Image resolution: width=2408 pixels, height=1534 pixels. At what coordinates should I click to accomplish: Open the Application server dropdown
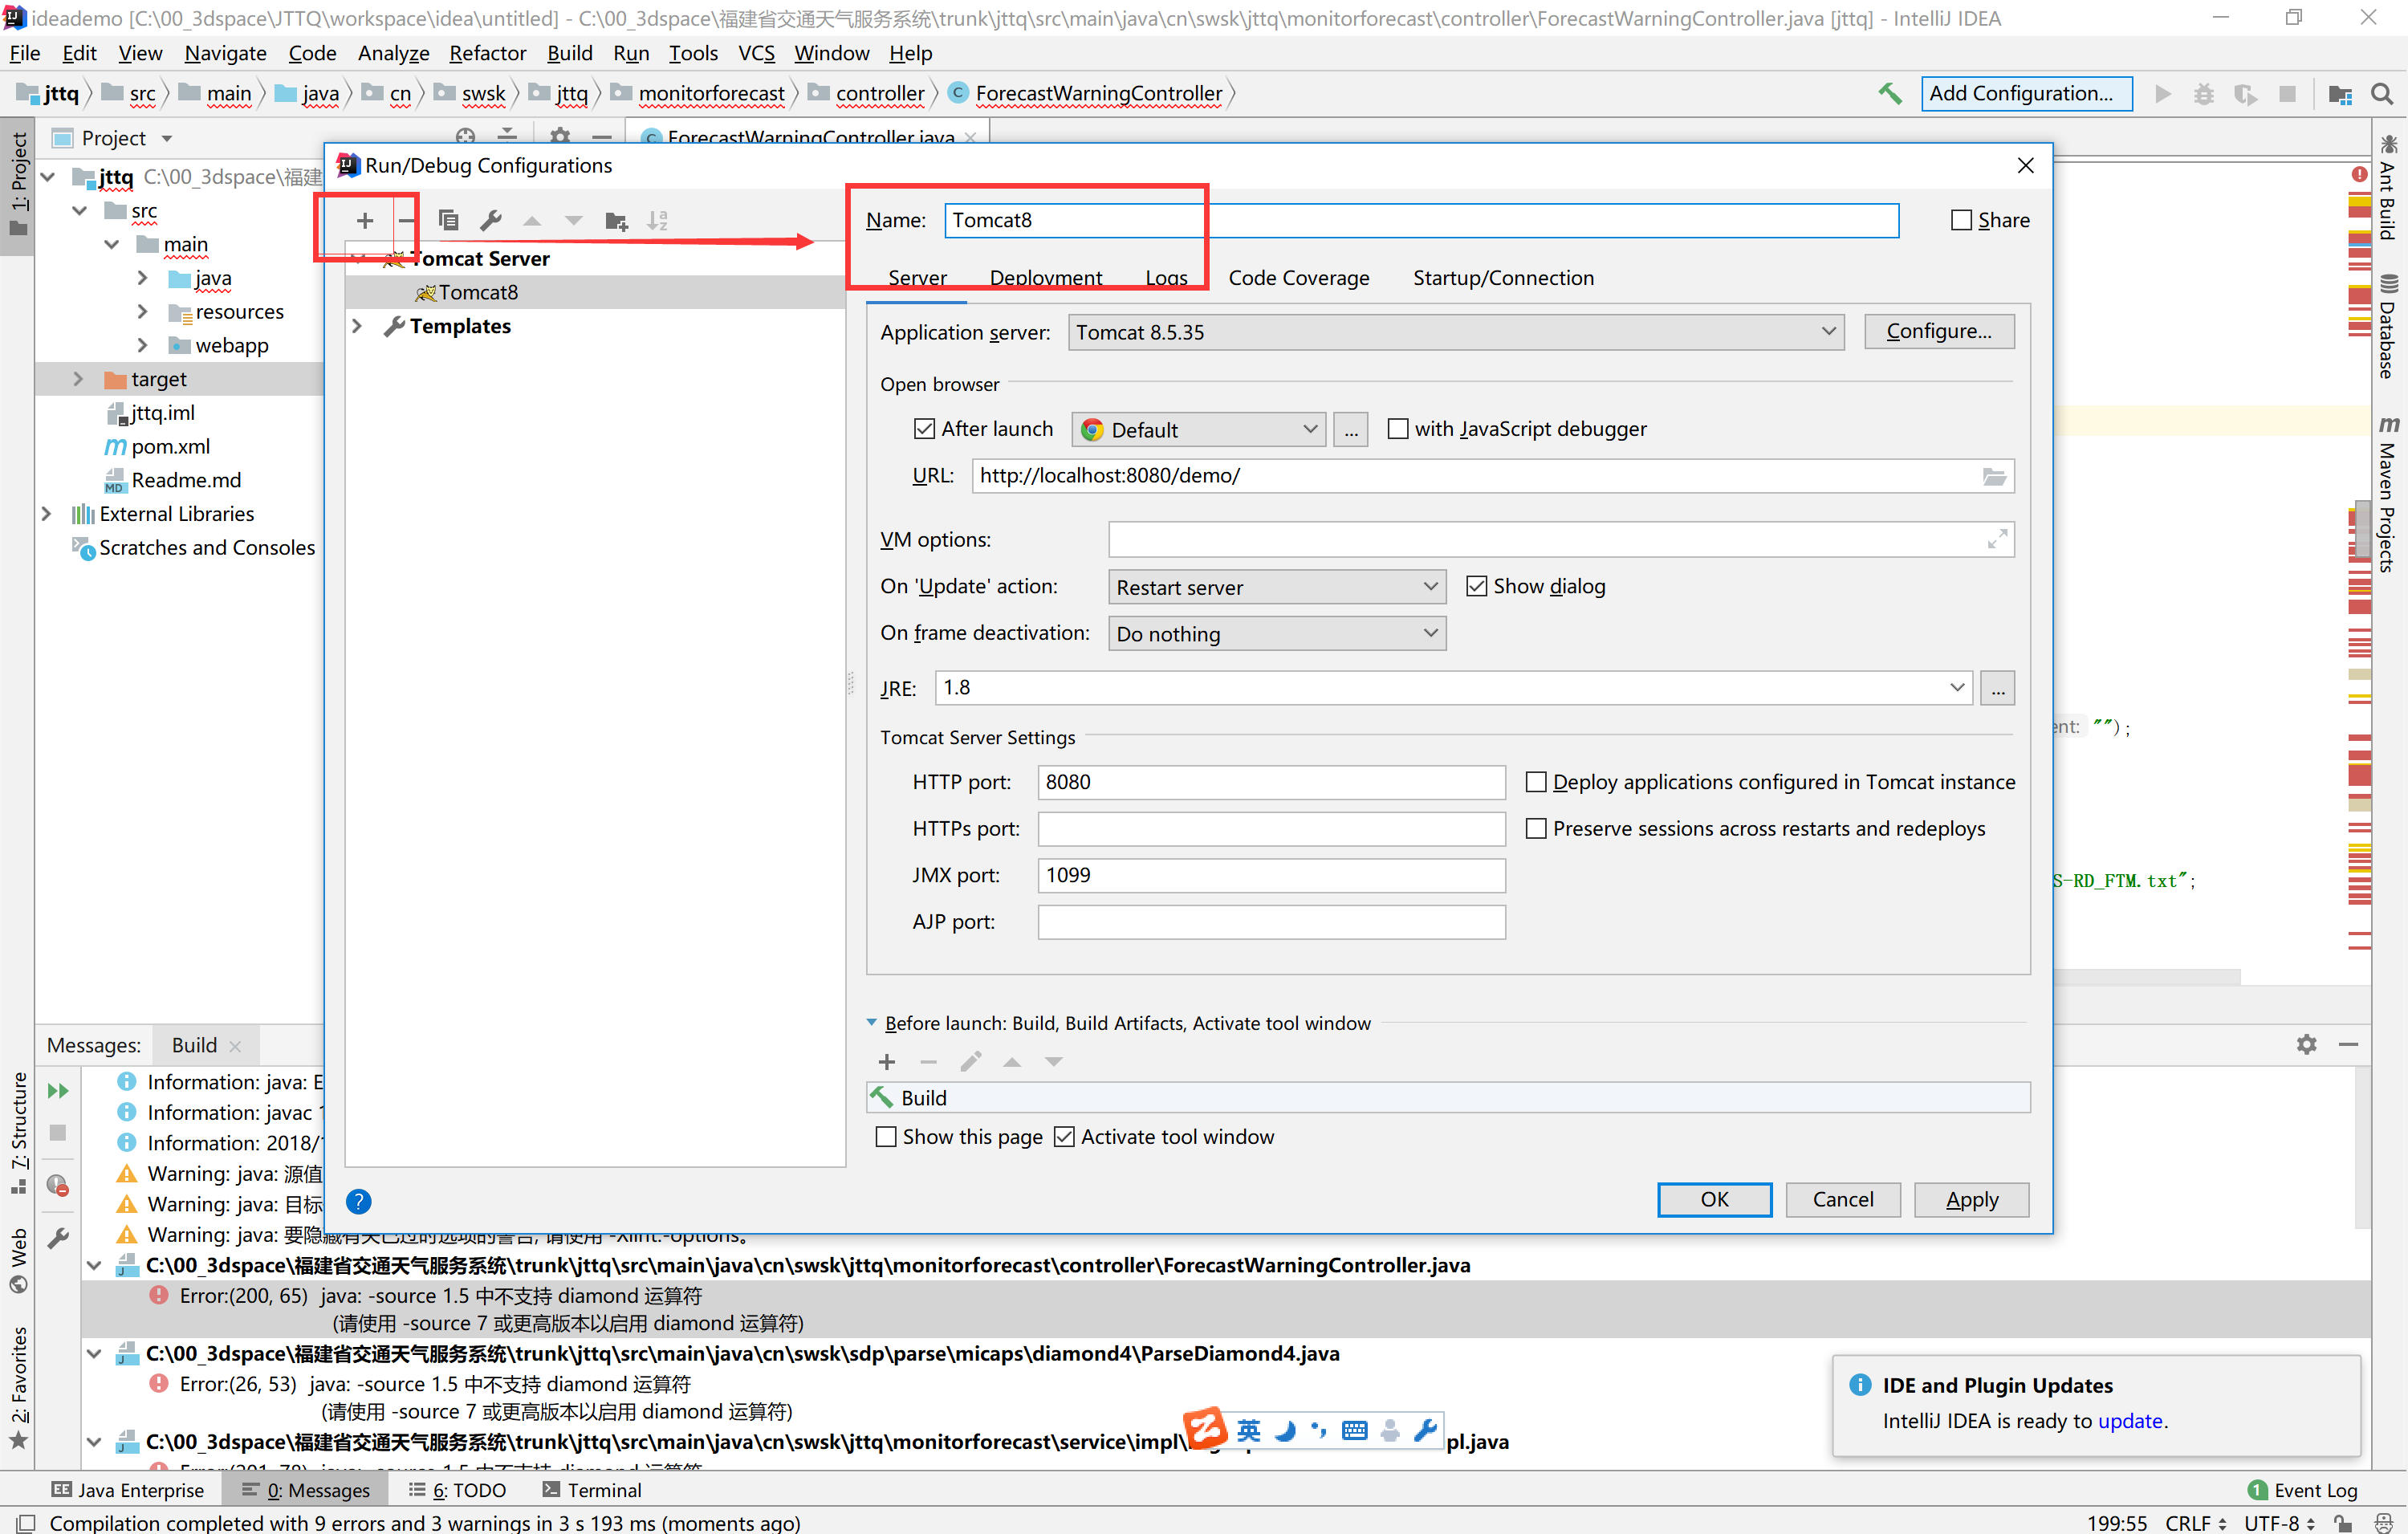[1455, 332]
